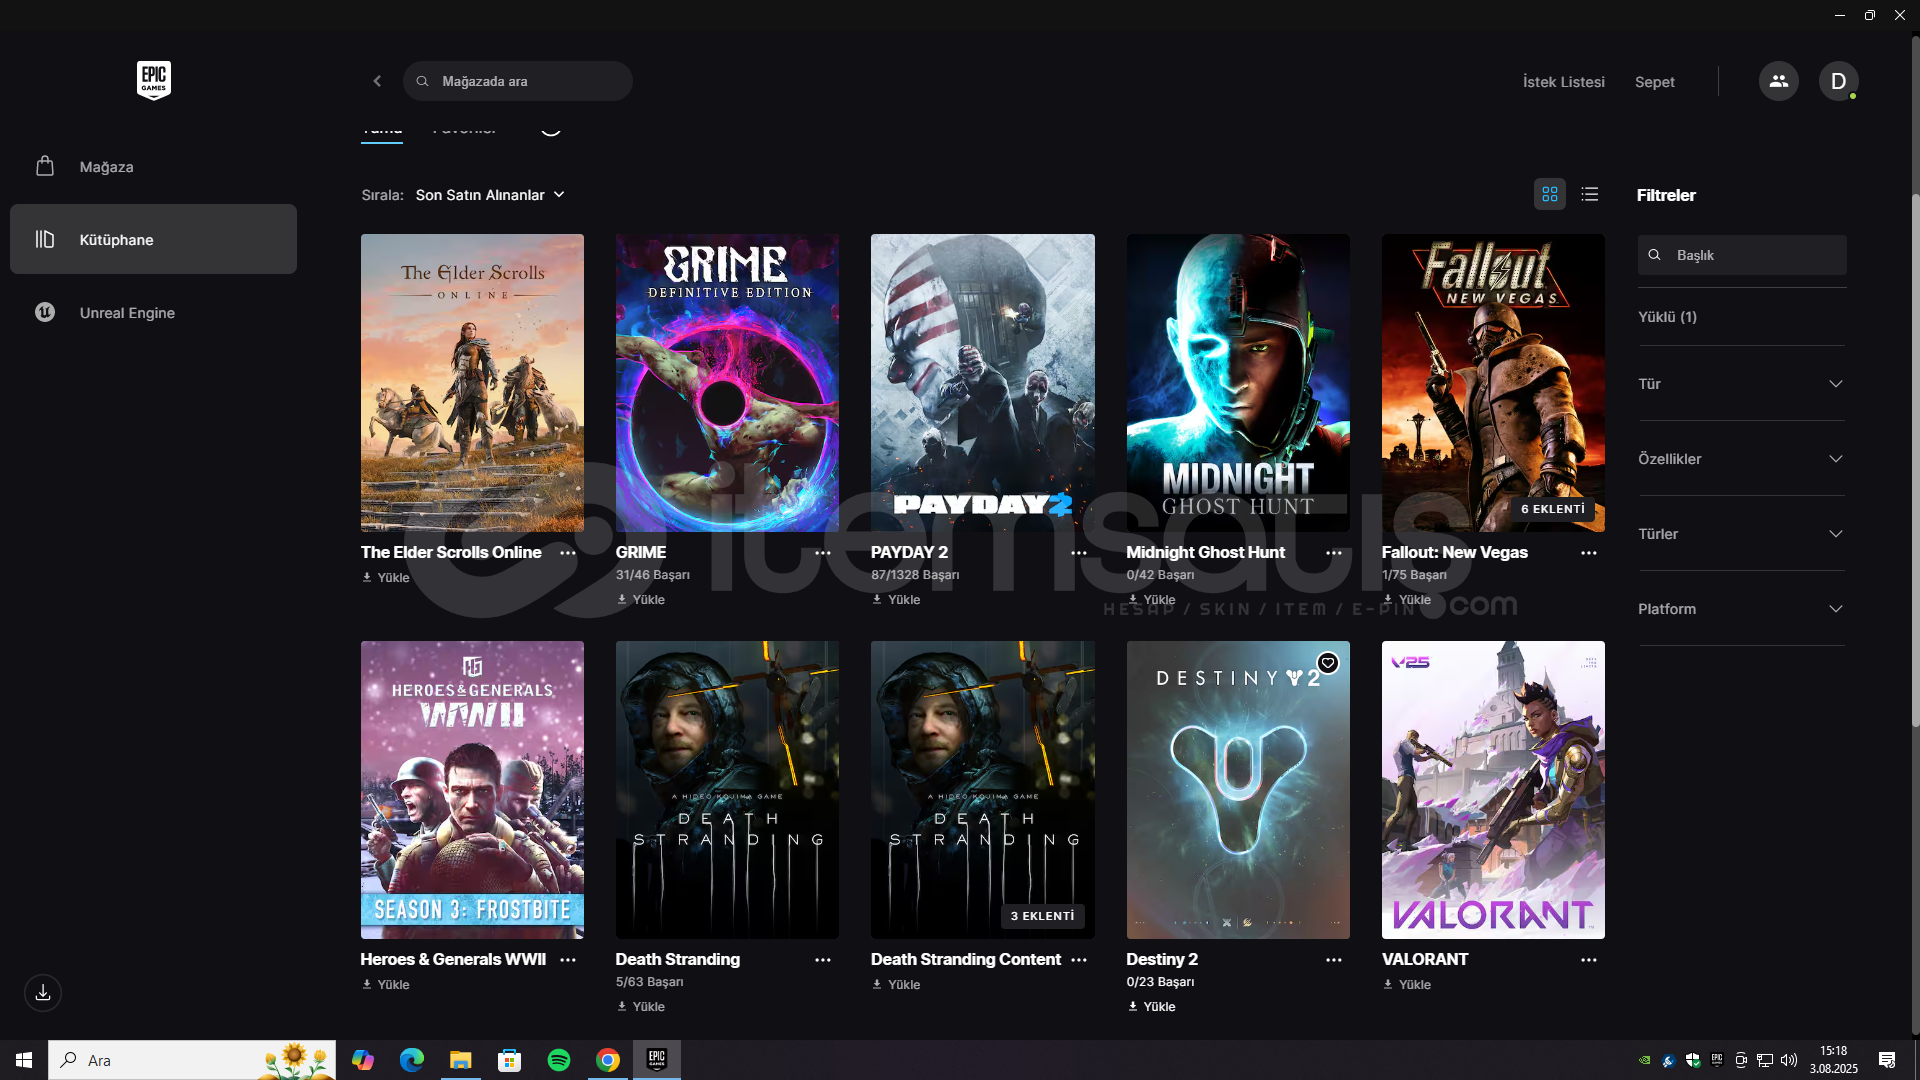Open The Elder Scrolls Online cover thumbnail
The width and height of the screenshot is (1920, 1080).
pyautogui.click(x=472, y=383)
